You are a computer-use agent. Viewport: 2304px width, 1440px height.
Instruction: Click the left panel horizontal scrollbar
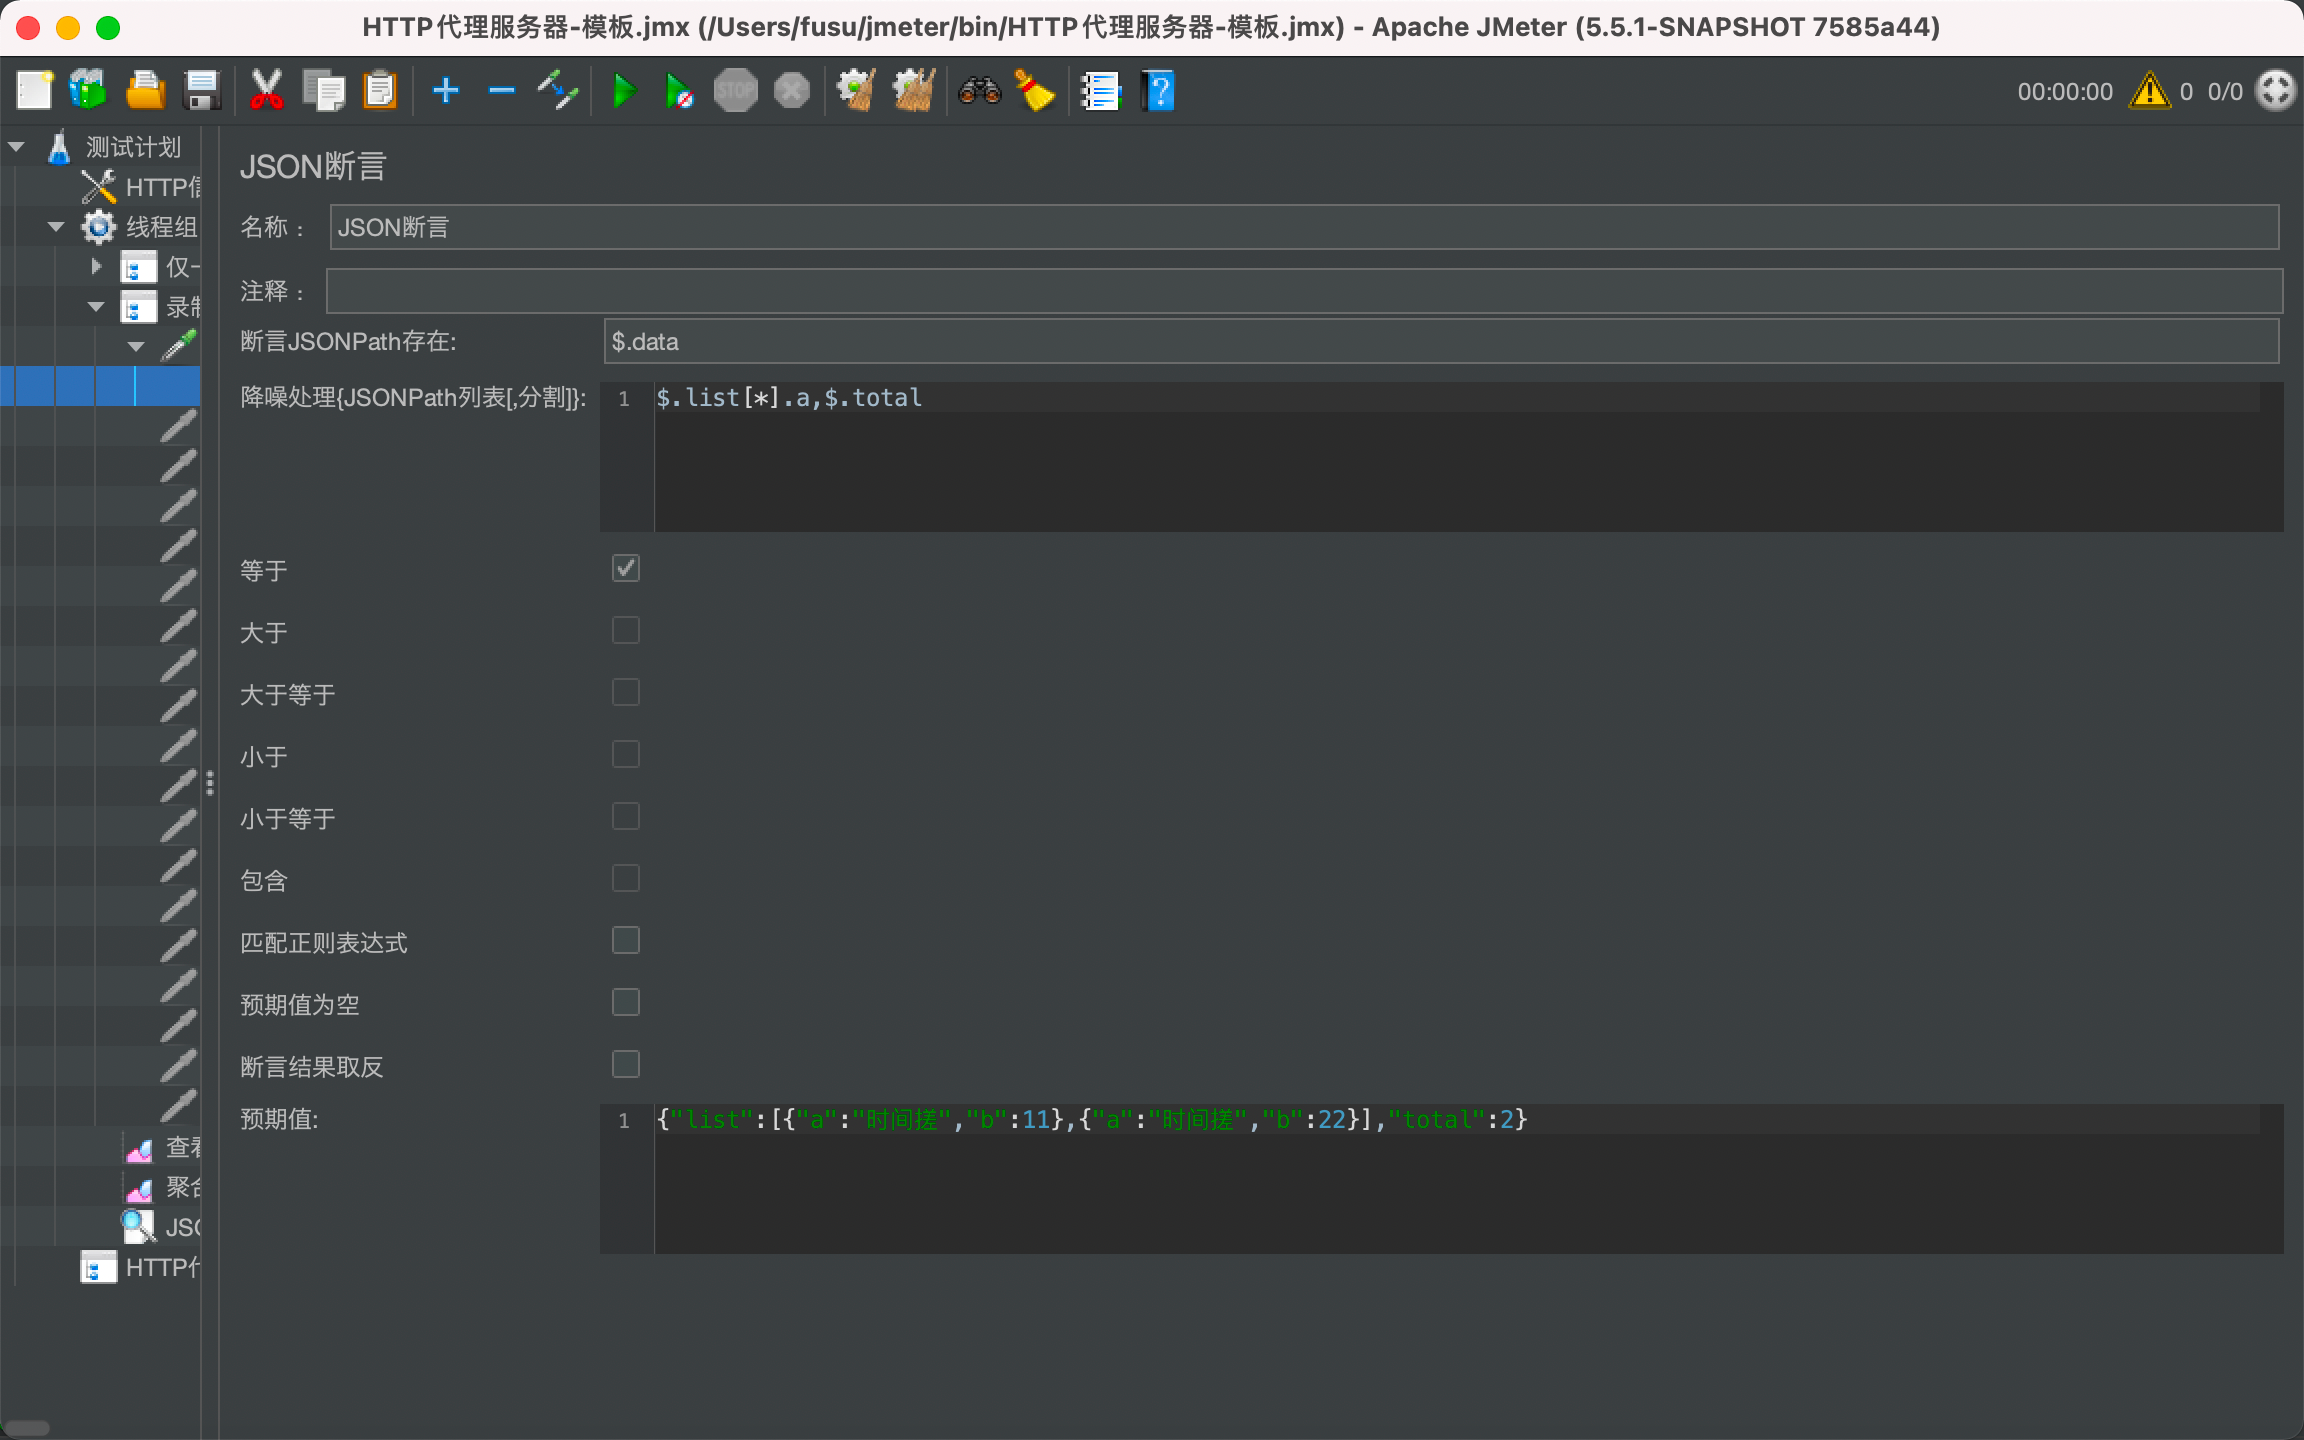pos(27,1427)
